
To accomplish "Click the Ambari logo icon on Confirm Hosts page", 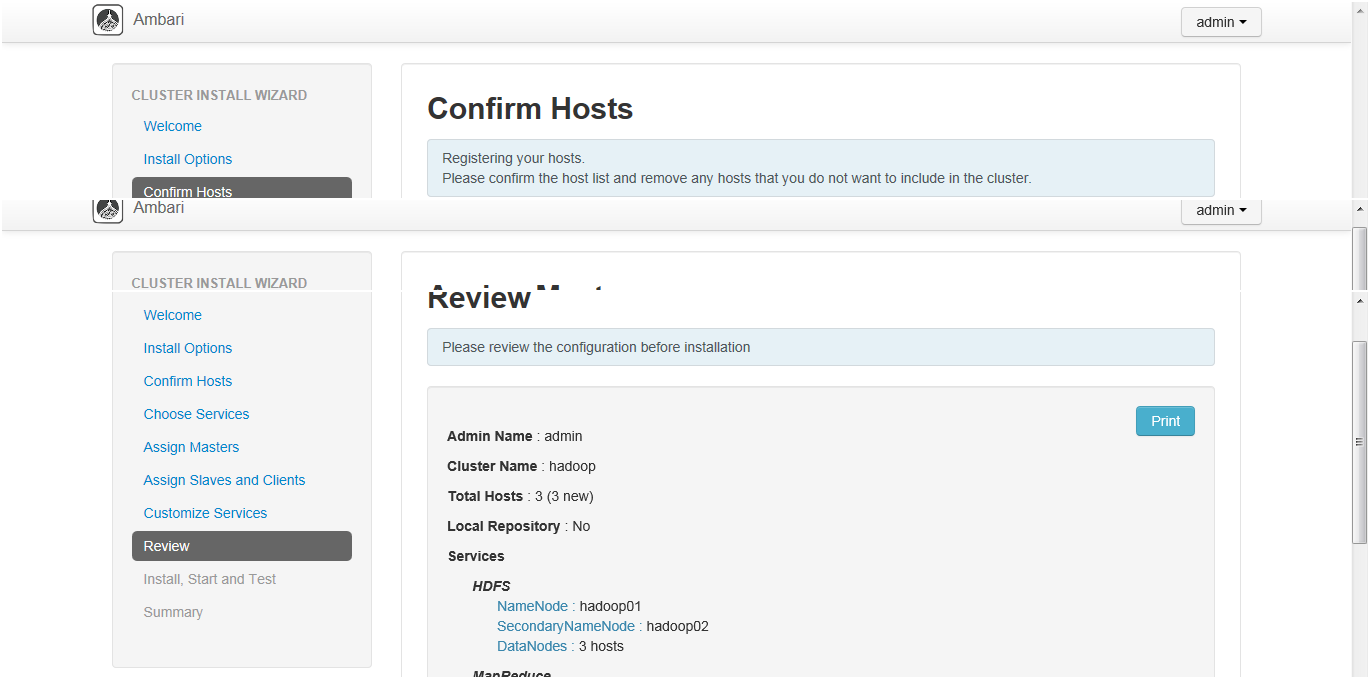I will (108, 20).
